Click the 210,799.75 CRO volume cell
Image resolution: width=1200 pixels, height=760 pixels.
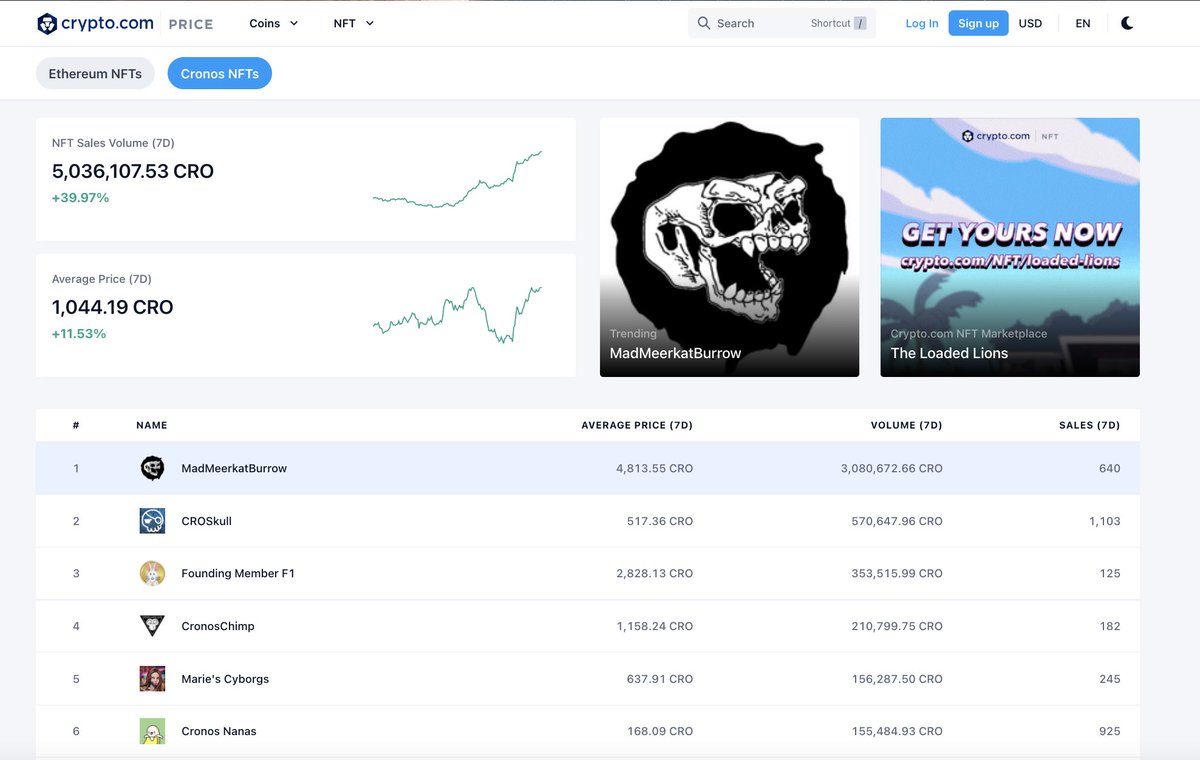coord(897,626)
